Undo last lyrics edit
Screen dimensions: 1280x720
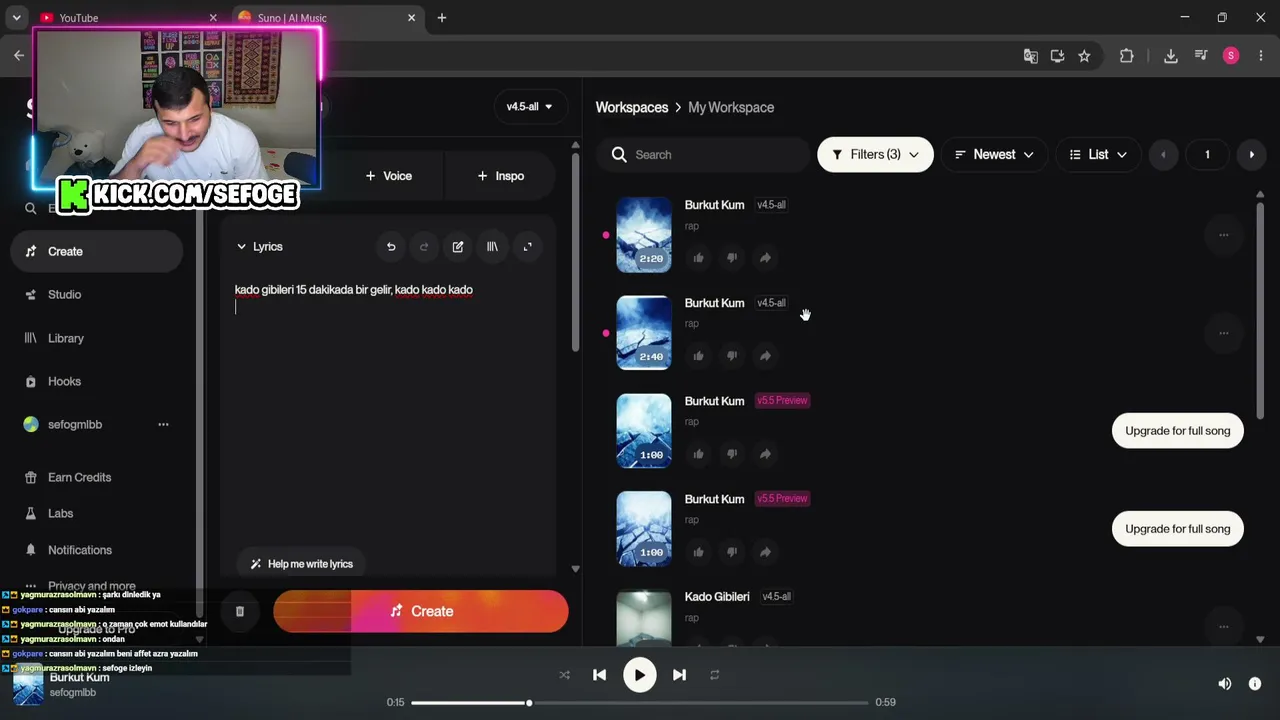[391, 247]
